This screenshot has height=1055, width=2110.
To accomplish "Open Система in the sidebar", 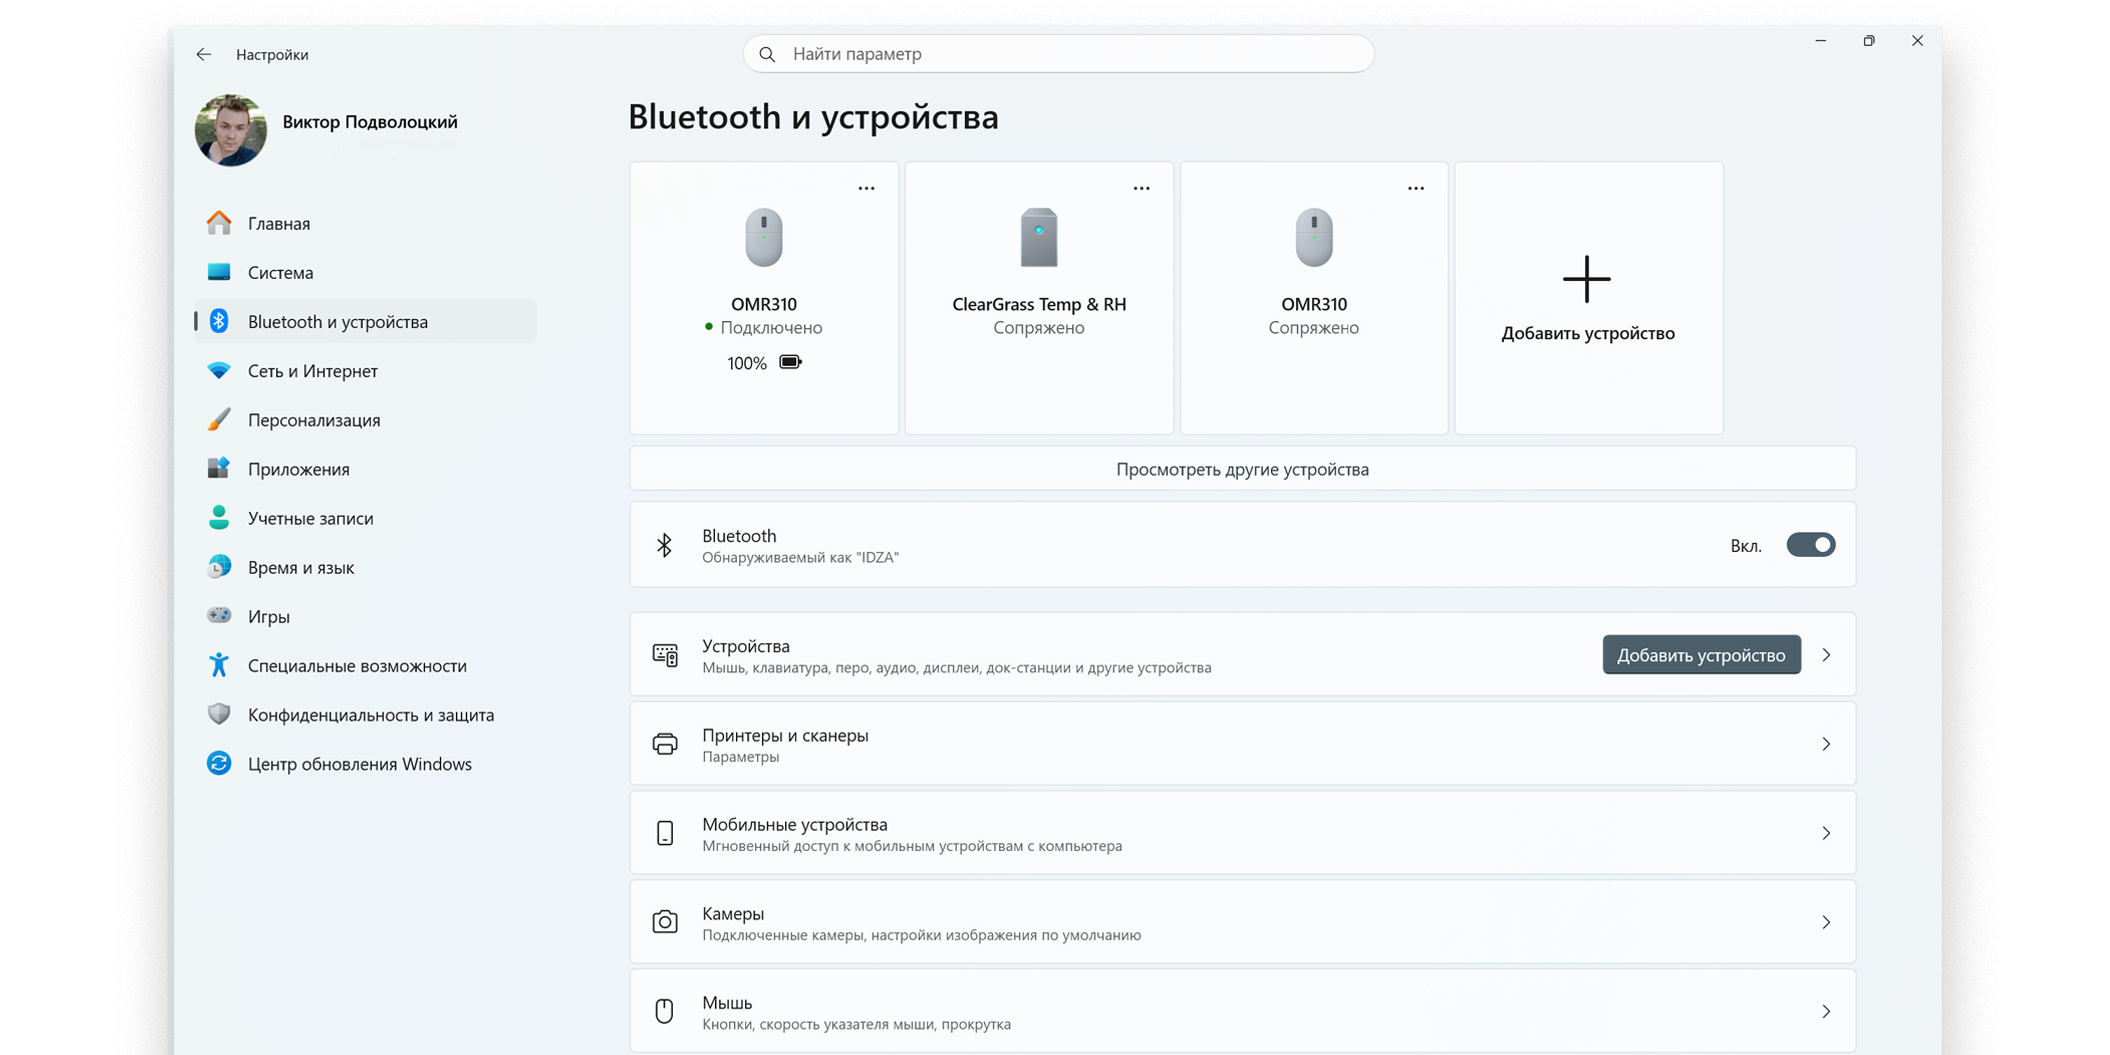I will click(x=366, y=272).
